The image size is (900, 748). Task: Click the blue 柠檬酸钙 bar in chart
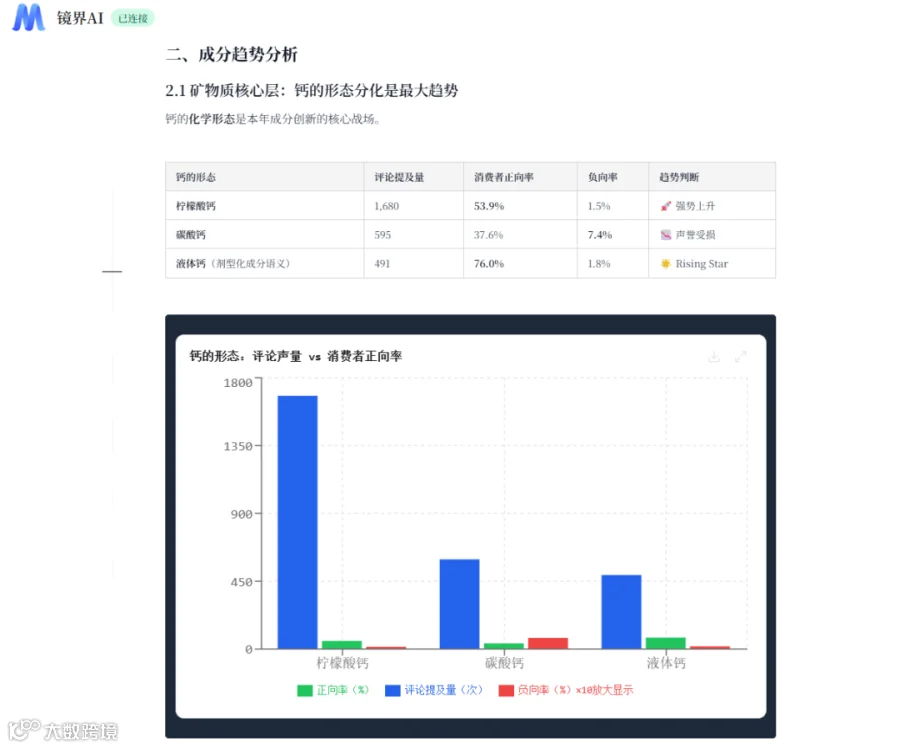pos(297,522)
